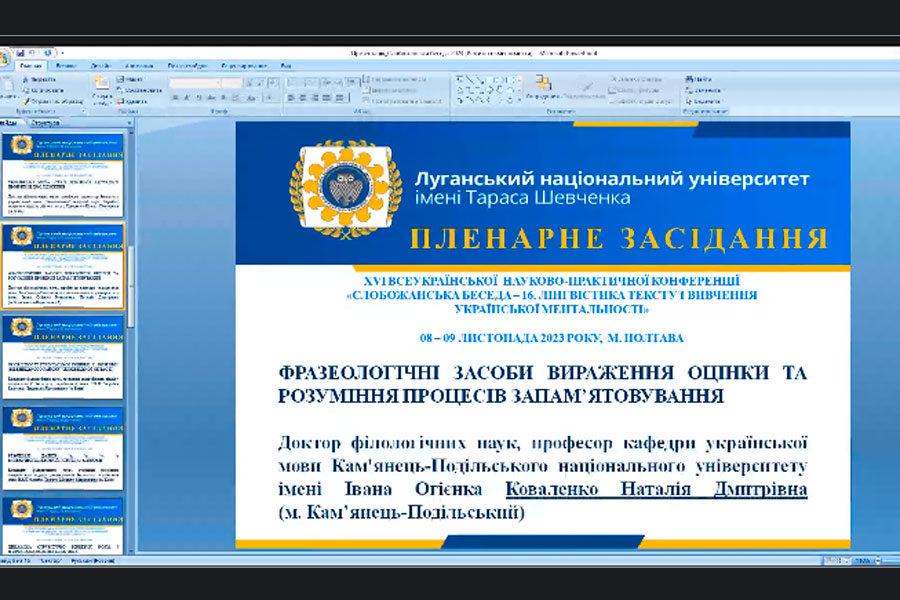Toggle italic formatting in the font group
The image size is (900, 600).
point(187,98)
